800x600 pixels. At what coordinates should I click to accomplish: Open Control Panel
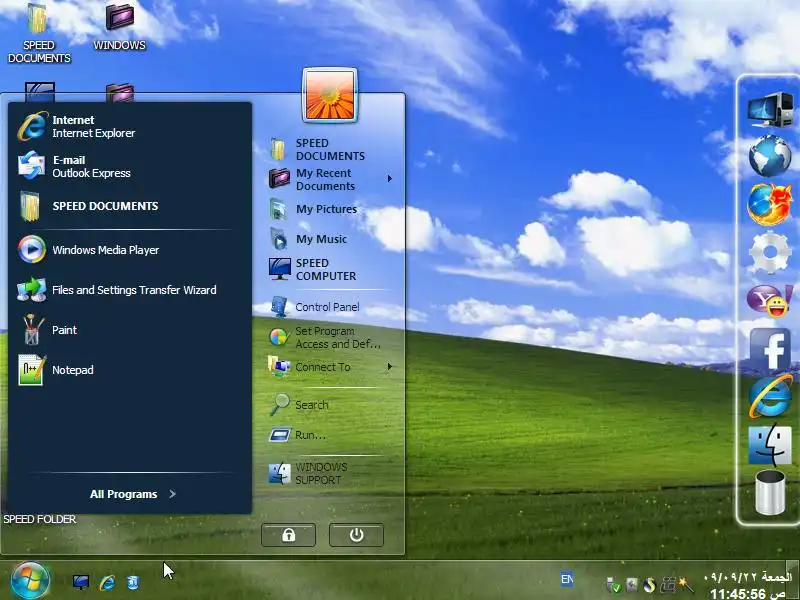point(315,307)
